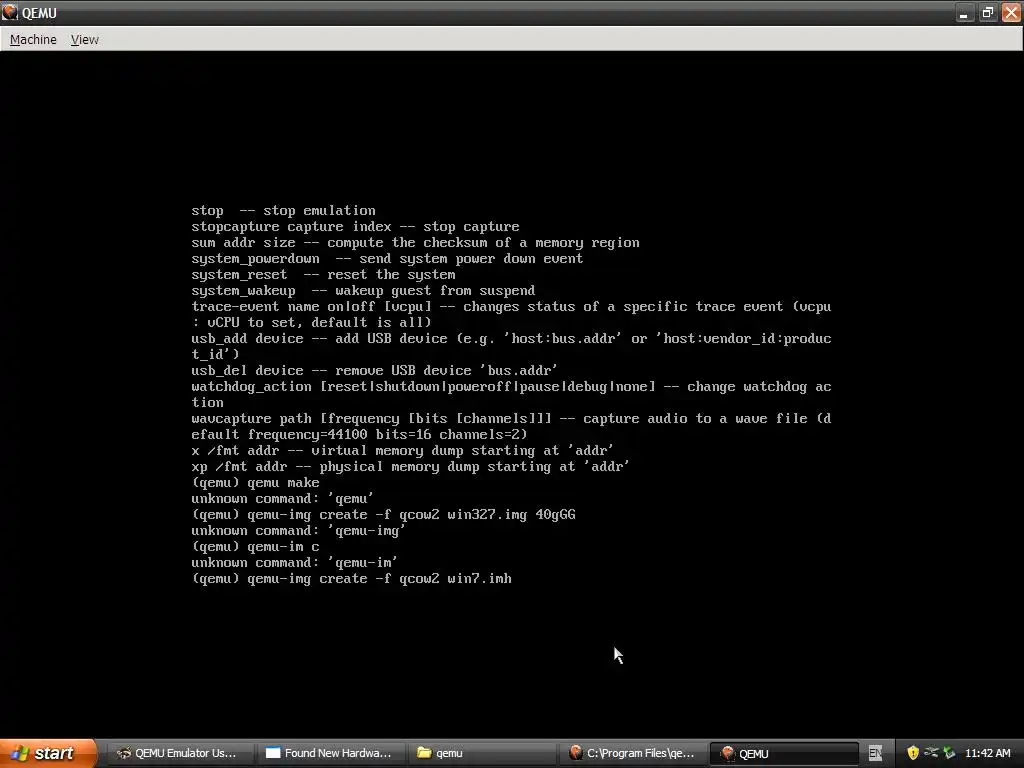Click the line '(qemu) qemu-im c'
The height and width of the screenshot is (768, 1024).
pos(255,547)
